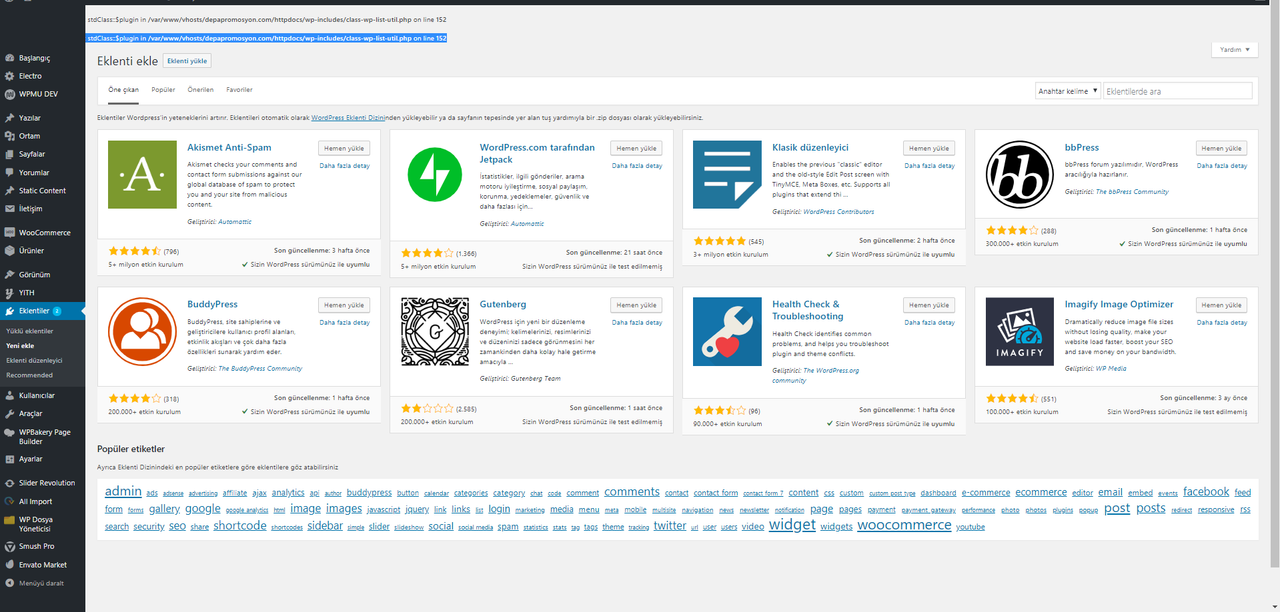The width and height of the screenshot is (1280, 612).
Task: Open the Health Check wrench thumbnail
Action: (x=727, y=331)
